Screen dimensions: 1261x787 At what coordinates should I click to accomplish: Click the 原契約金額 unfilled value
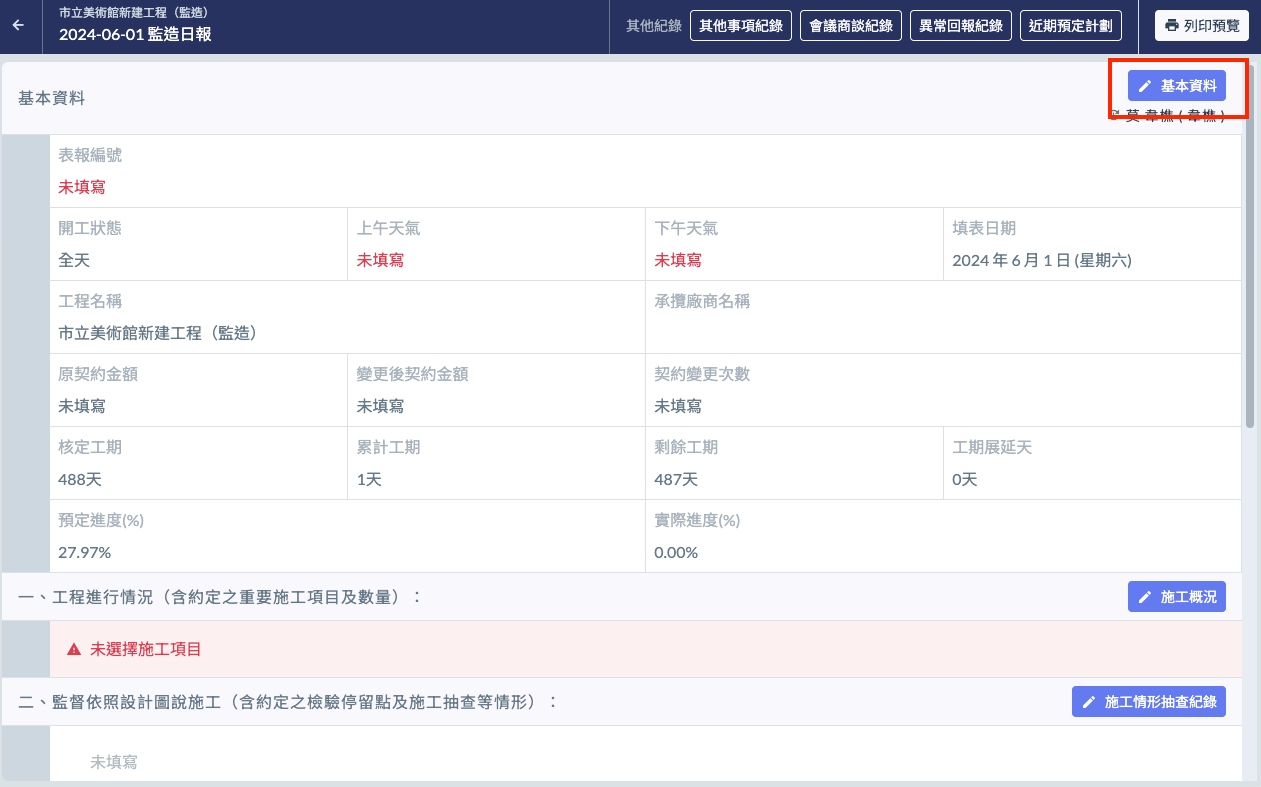82,406
